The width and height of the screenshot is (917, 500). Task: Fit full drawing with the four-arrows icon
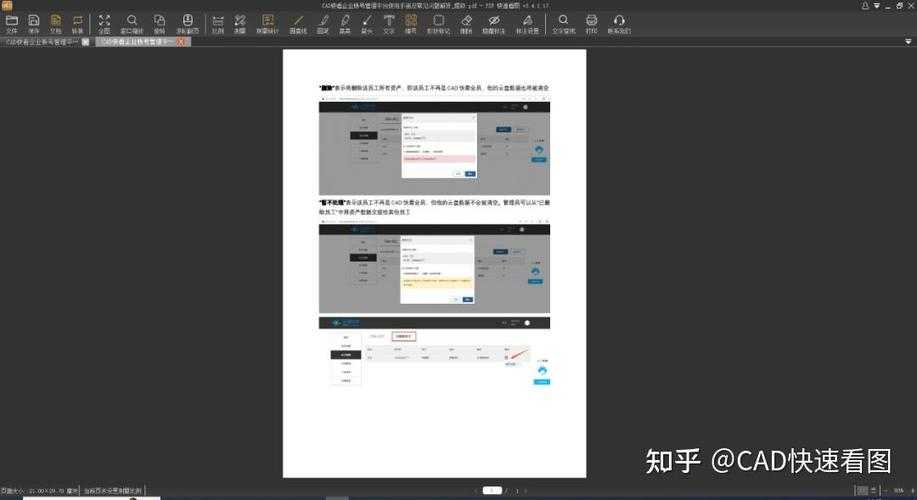pyautogui.click(x=104, y=23)
